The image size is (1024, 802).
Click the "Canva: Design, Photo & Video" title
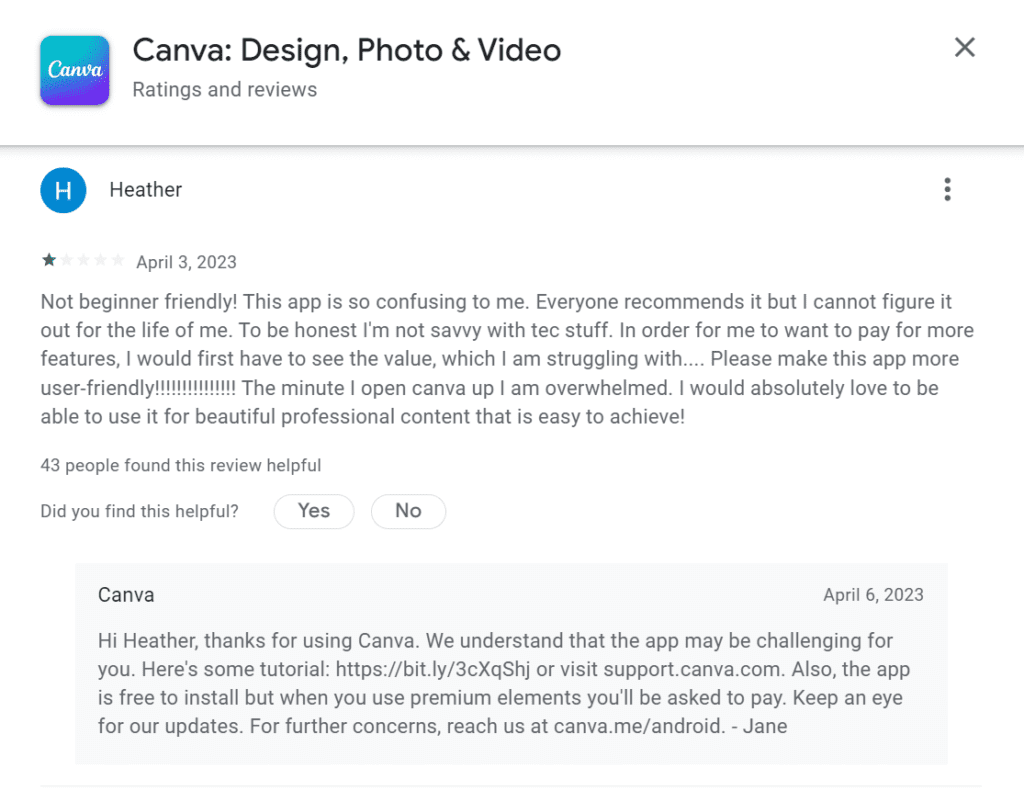(346, 50)
